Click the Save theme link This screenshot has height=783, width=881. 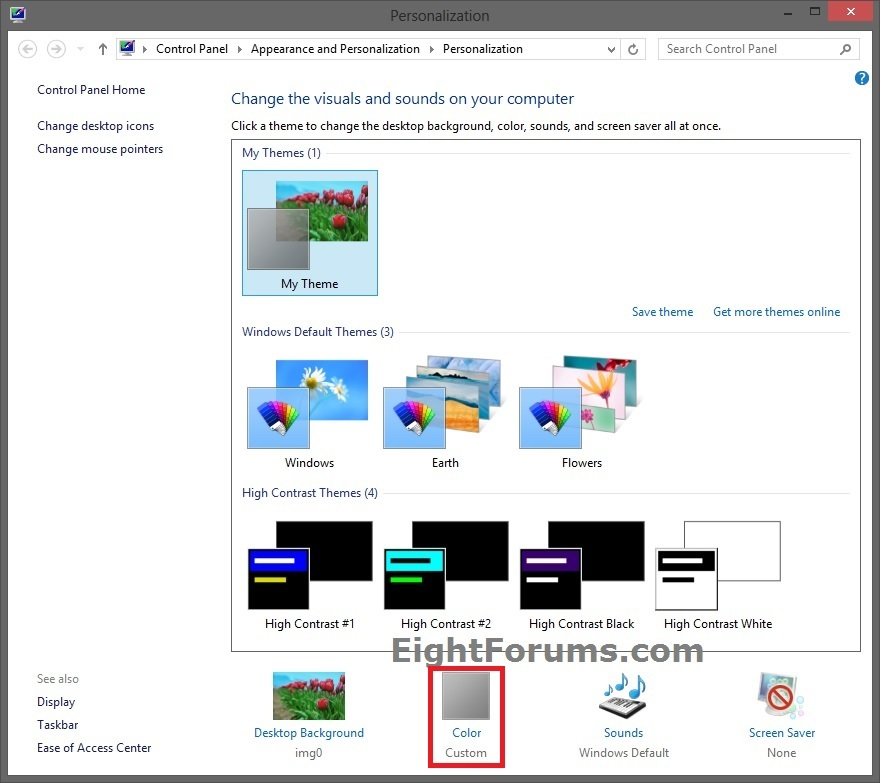click(x=662, y=311)
